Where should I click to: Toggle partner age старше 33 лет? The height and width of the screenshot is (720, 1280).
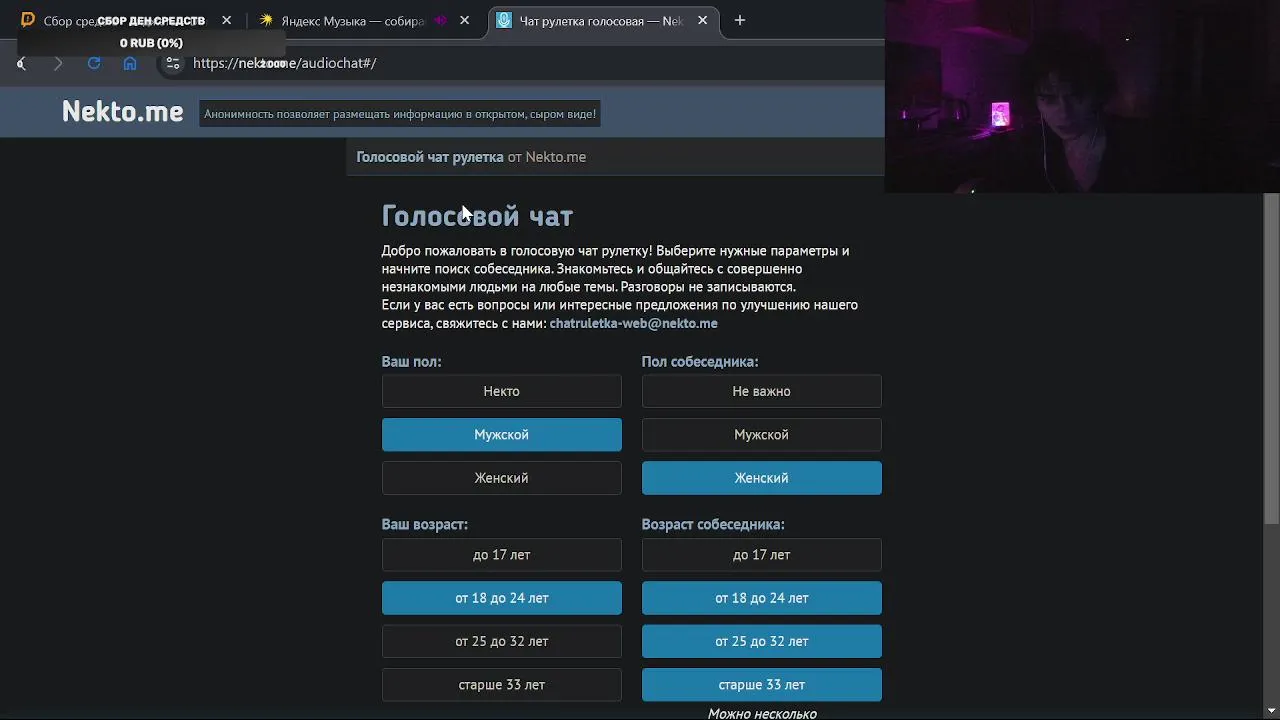[x=762, y=685]
